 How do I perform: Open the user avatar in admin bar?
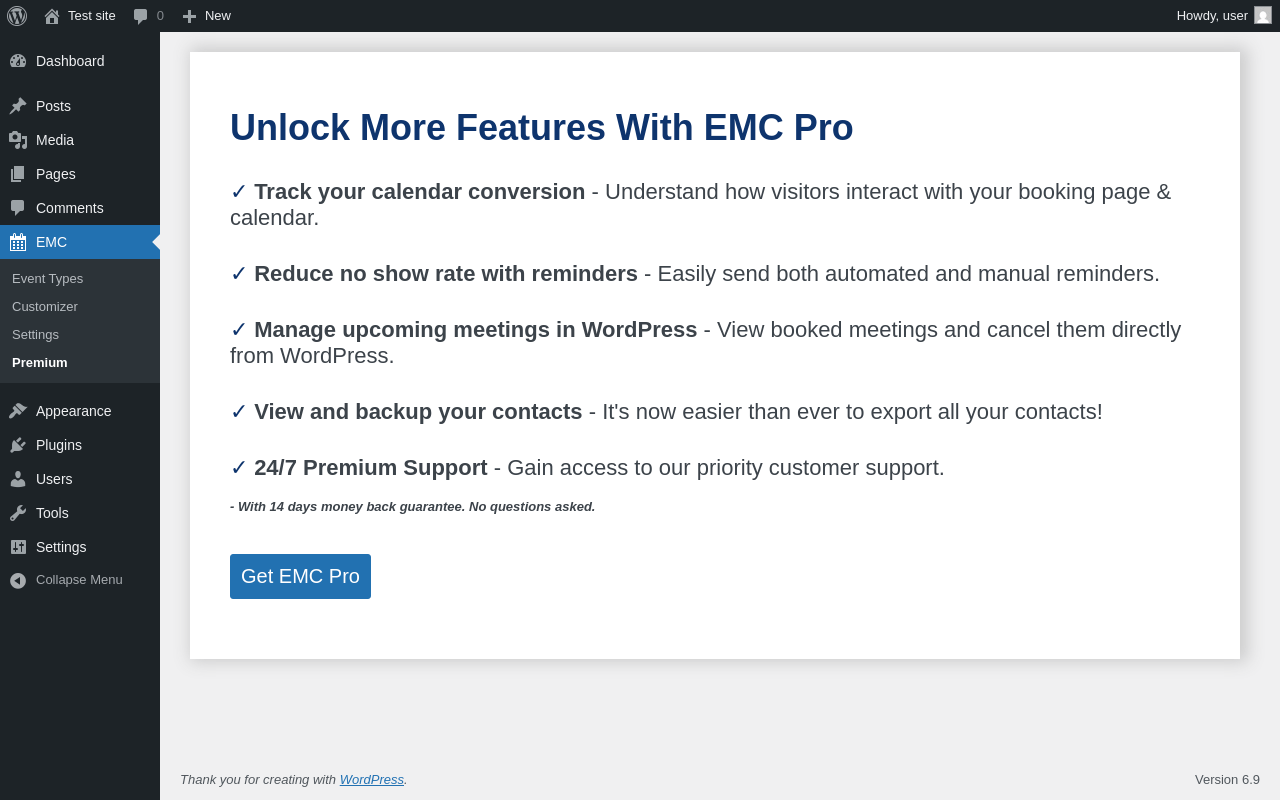click(1263, 15)
